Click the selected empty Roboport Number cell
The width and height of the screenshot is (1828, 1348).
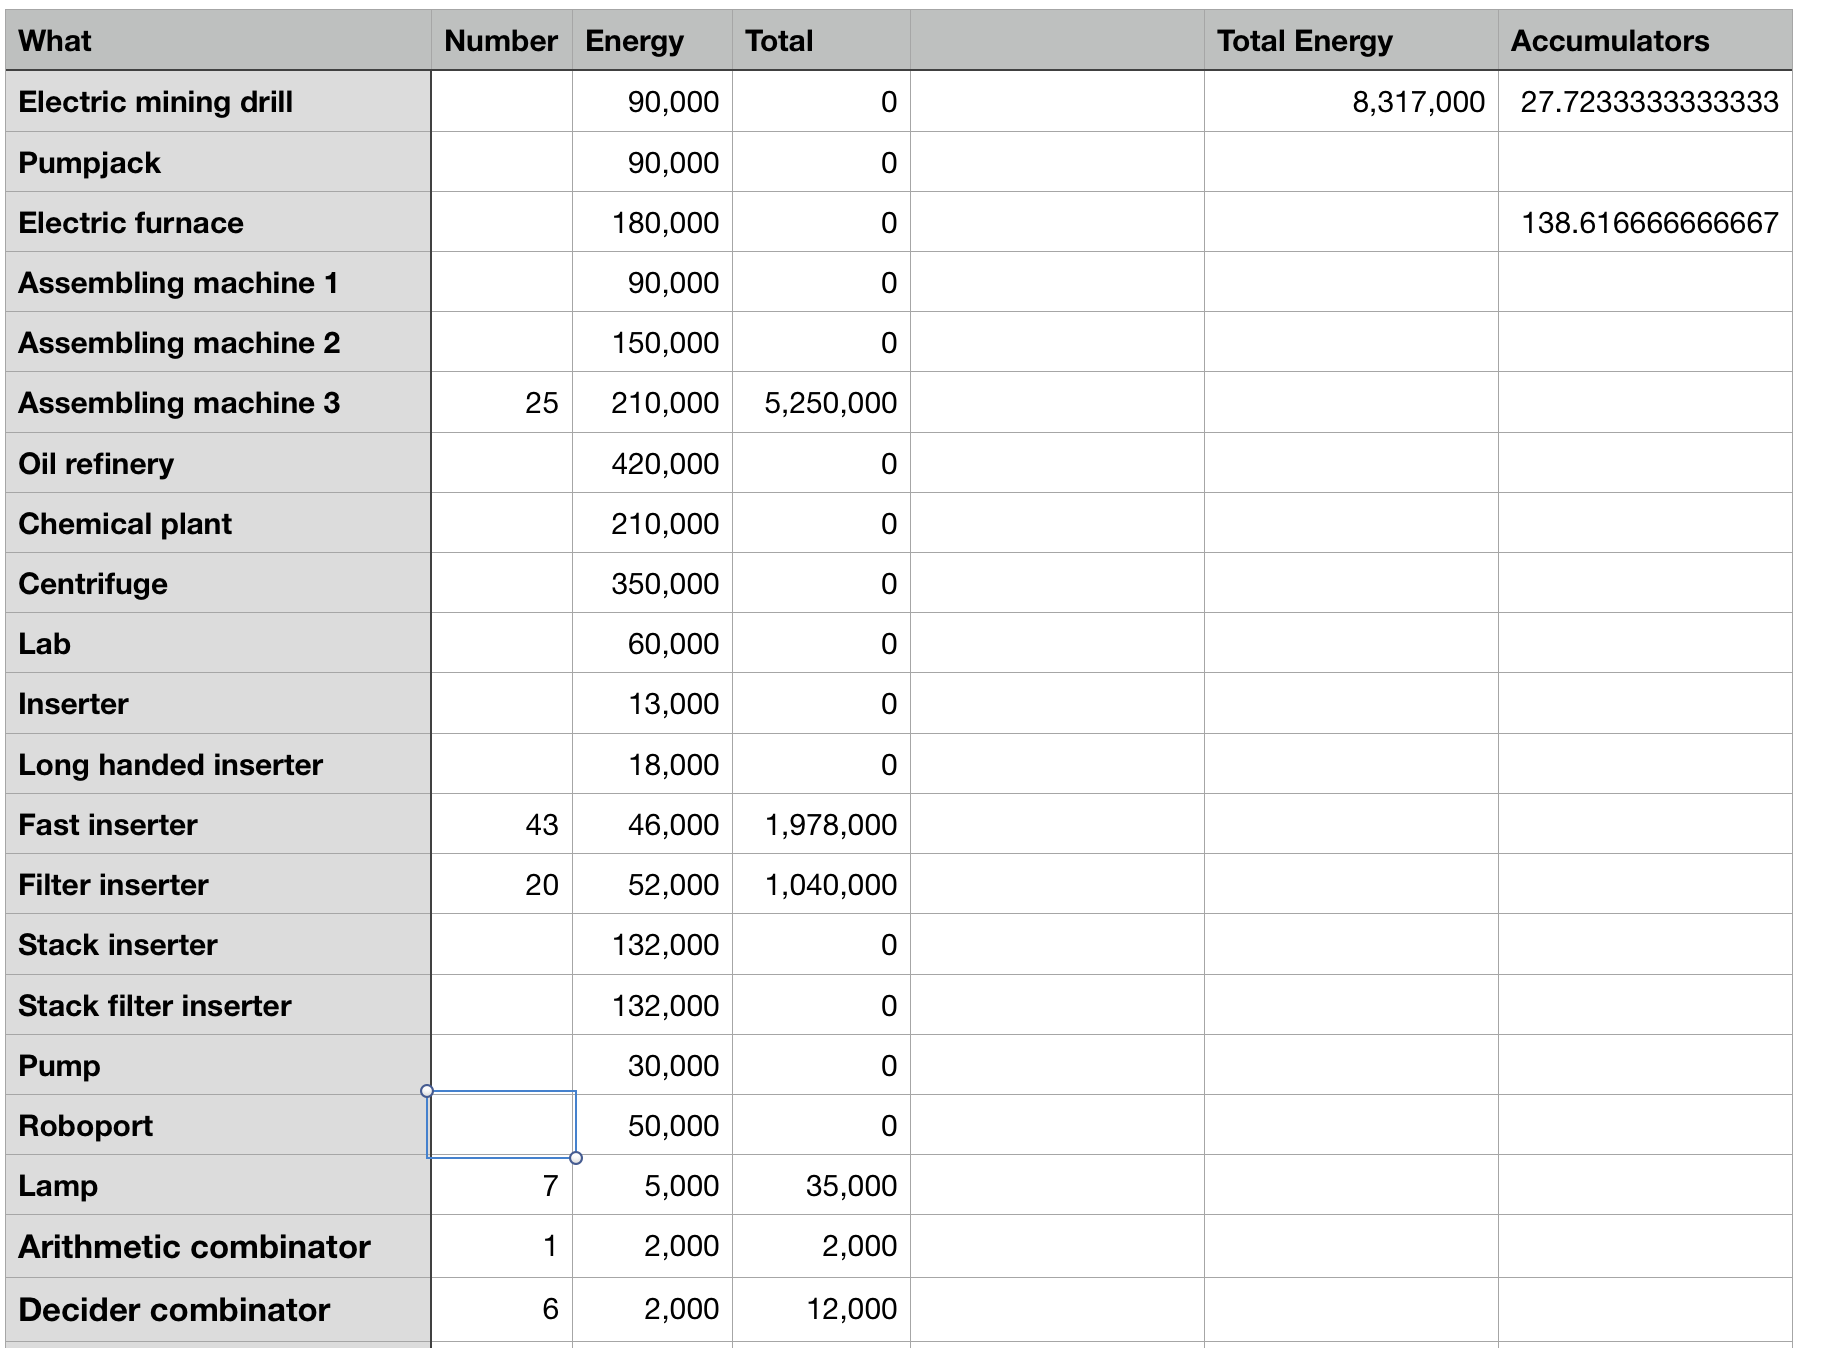501,1125
